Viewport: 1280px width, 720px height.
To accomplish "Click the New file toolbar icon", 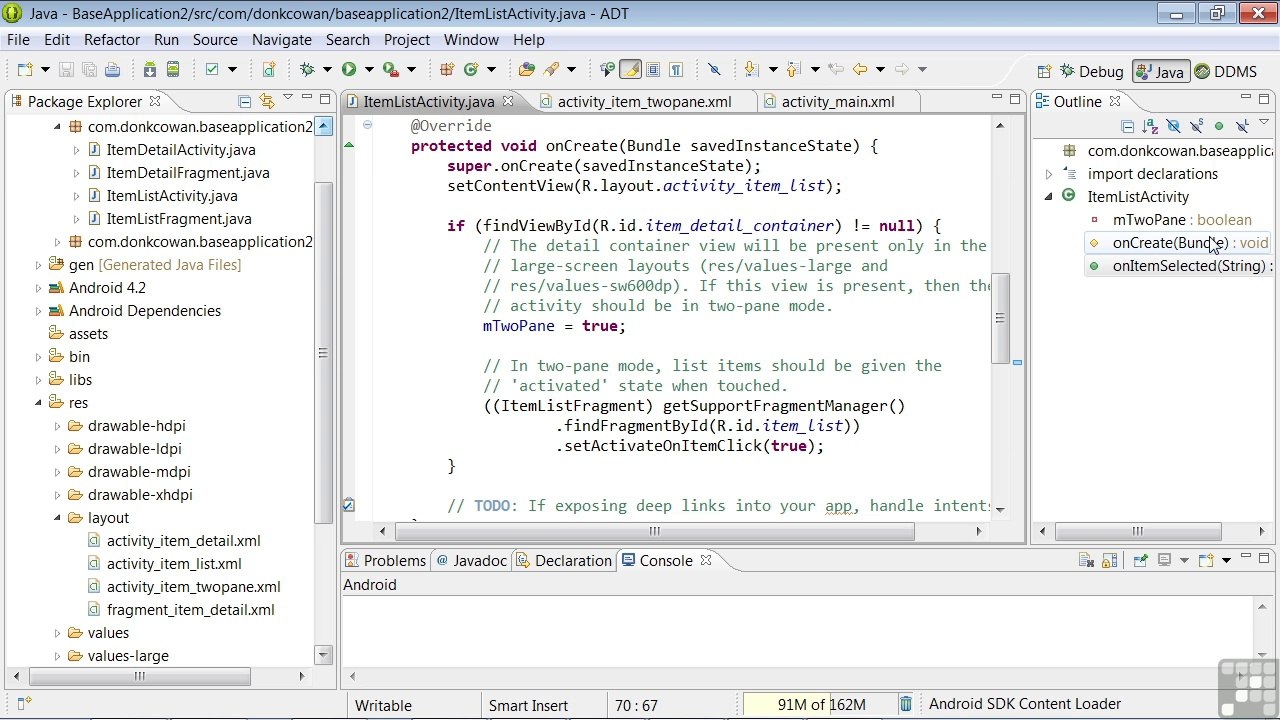I will point(25,69).
